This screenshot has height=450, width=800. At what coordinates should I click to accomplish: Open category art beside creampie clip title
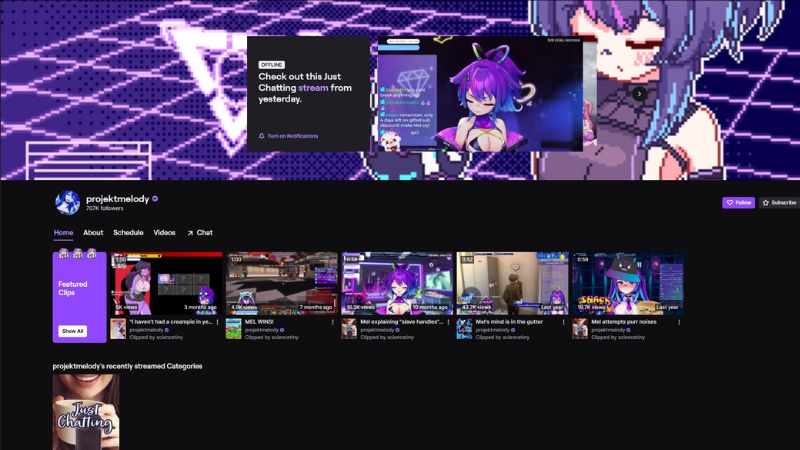[118, 329]
